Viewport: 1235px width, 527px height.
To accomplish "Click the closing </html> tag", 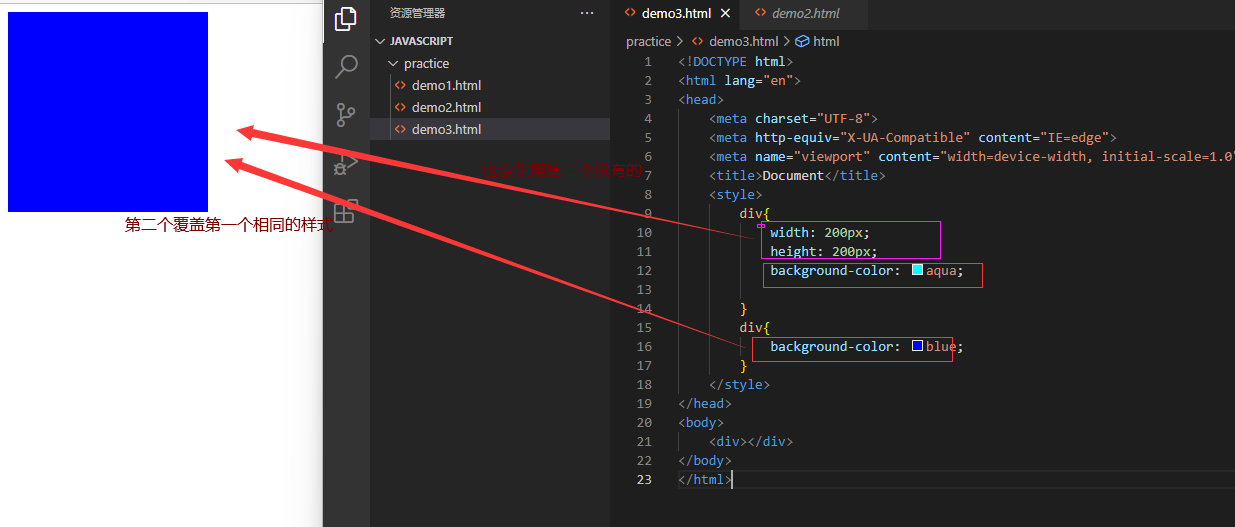I will (x=705, y=479).
